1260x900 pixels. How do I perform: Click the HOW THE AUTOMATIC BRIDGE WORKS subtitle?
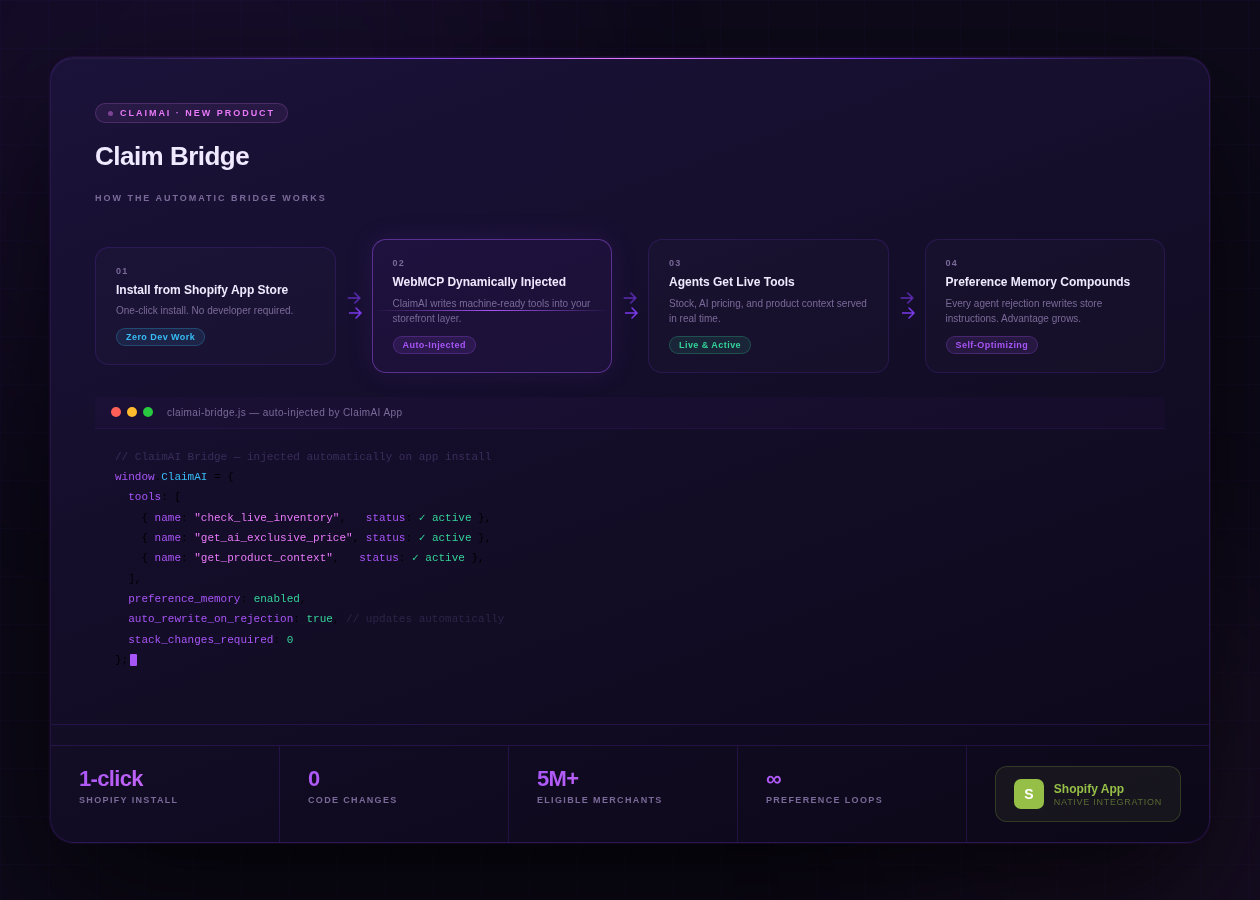(211, 198)
